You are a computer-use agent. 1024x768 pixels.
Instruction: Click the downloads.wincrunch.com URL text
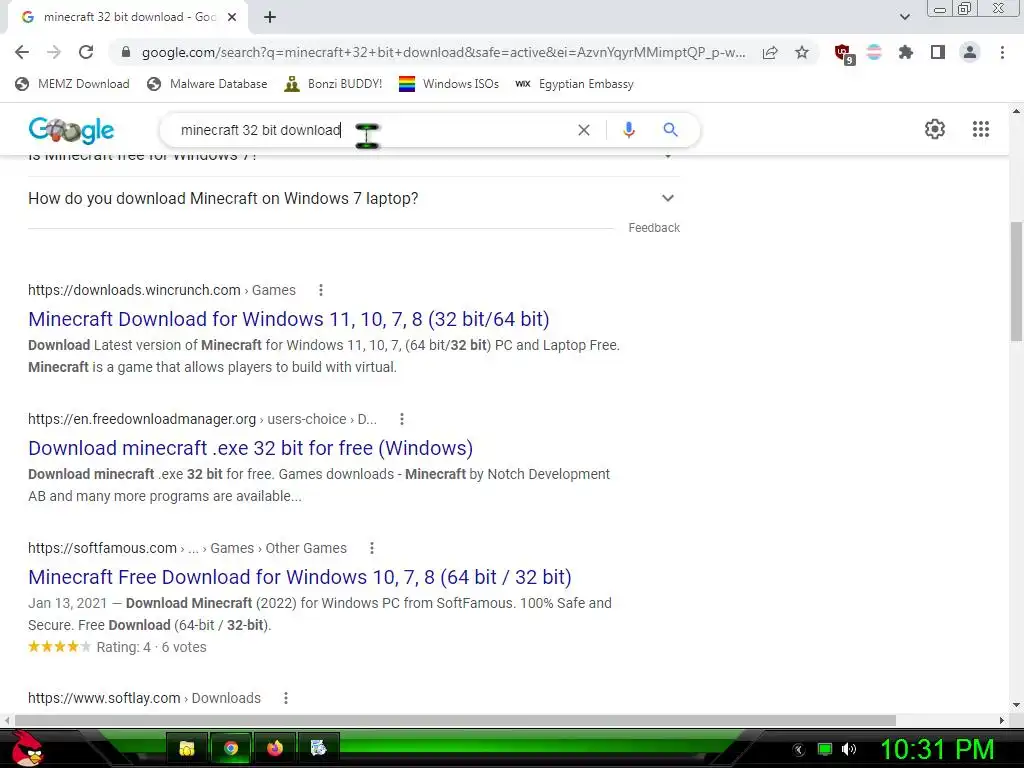162,290
